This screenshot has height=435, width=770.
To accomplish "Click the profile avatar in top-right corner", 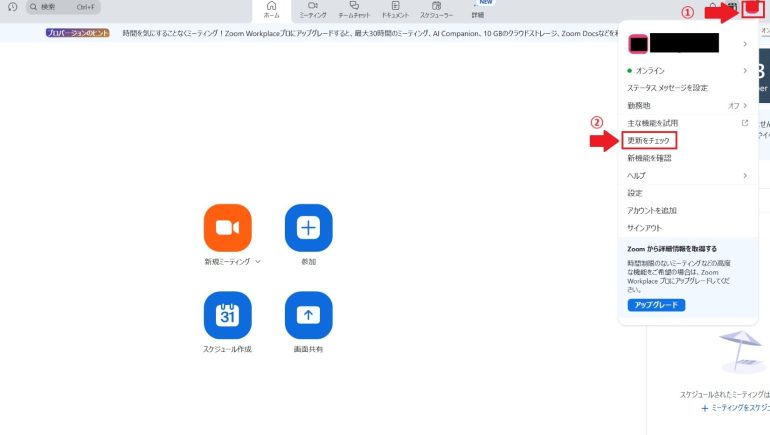I will coord(752,10).
